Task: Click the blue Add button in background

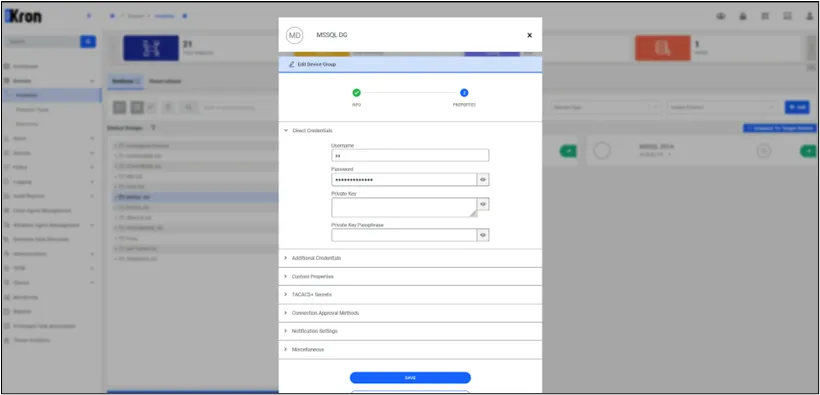Action: pos(797,107)
